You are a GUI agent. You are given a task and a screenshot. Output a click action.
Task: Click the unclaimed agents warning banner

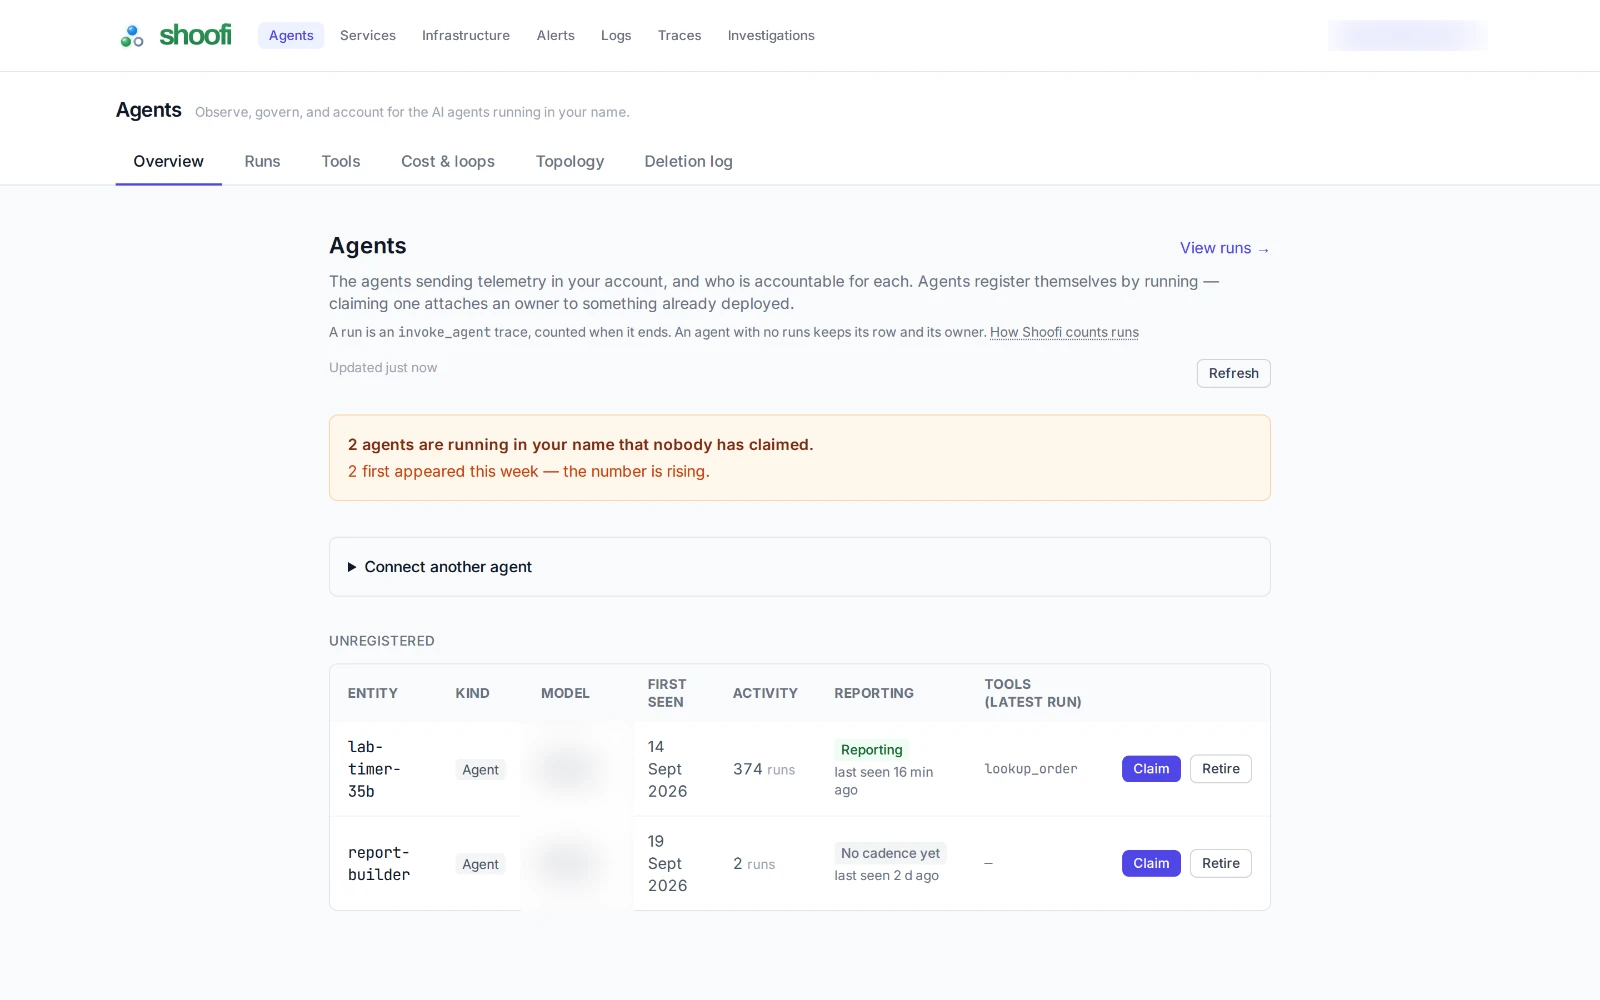click(799, 458)
